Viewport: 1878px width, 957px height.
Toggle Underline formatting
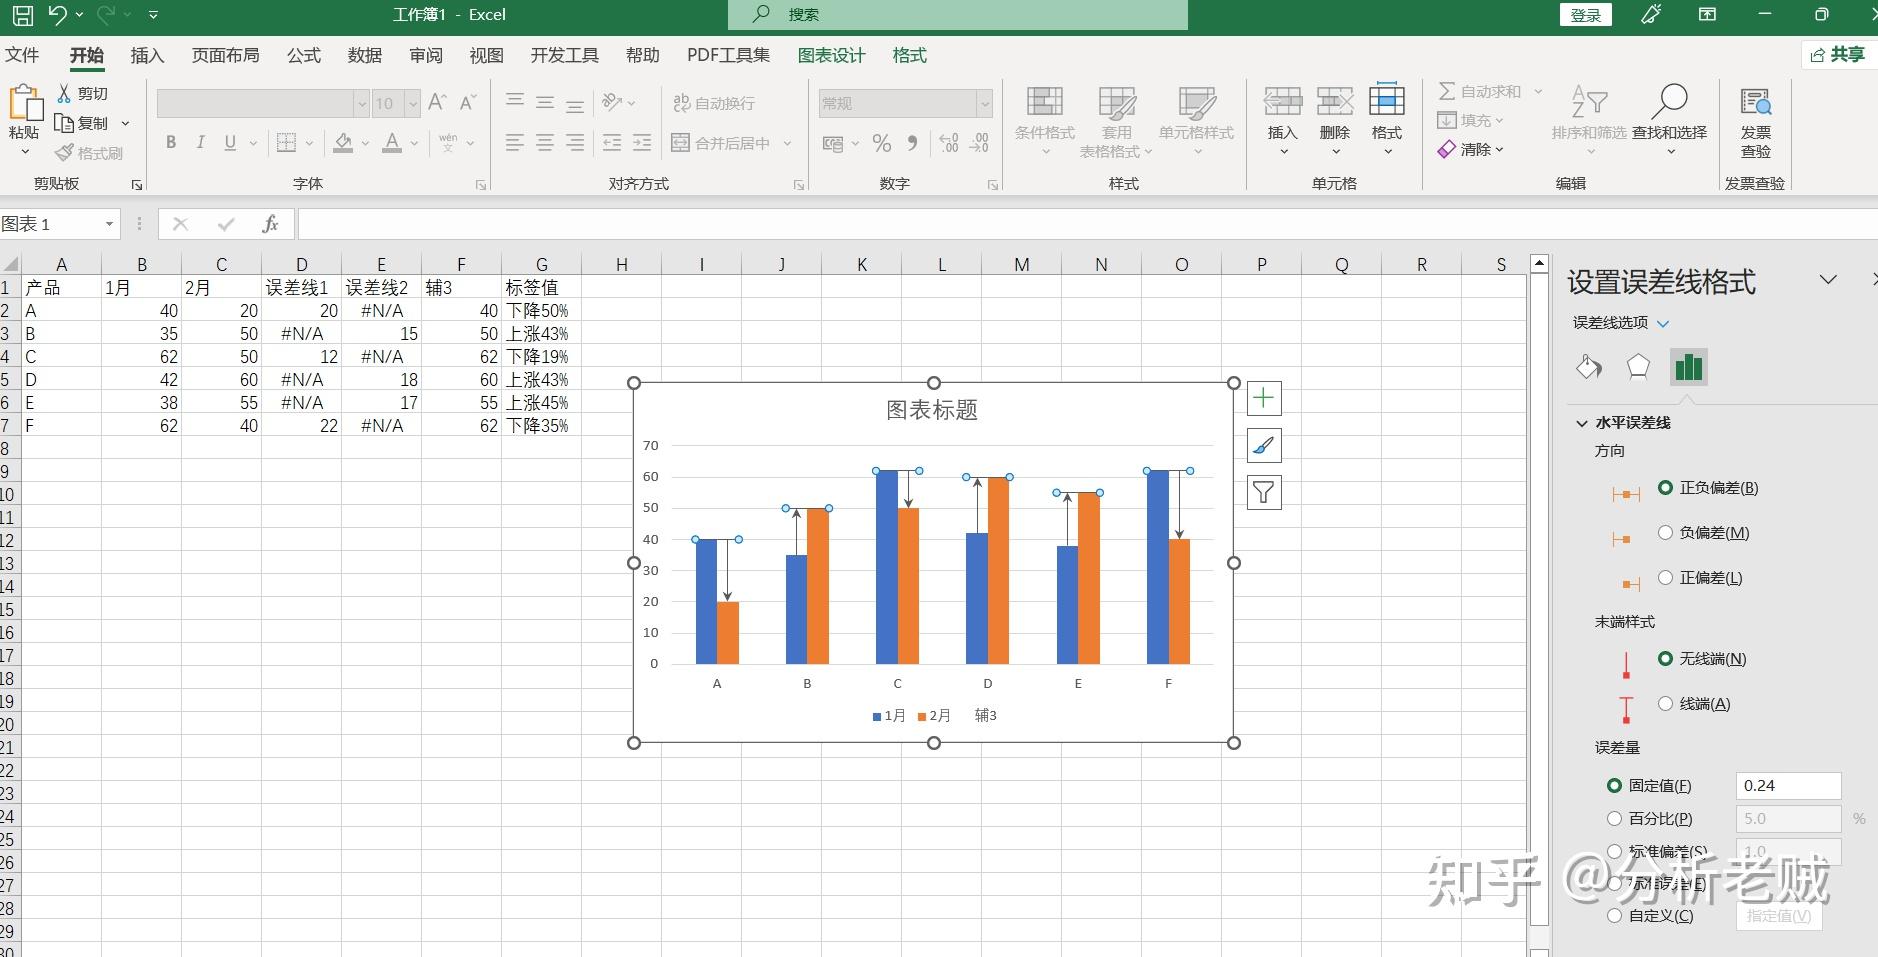230,143
